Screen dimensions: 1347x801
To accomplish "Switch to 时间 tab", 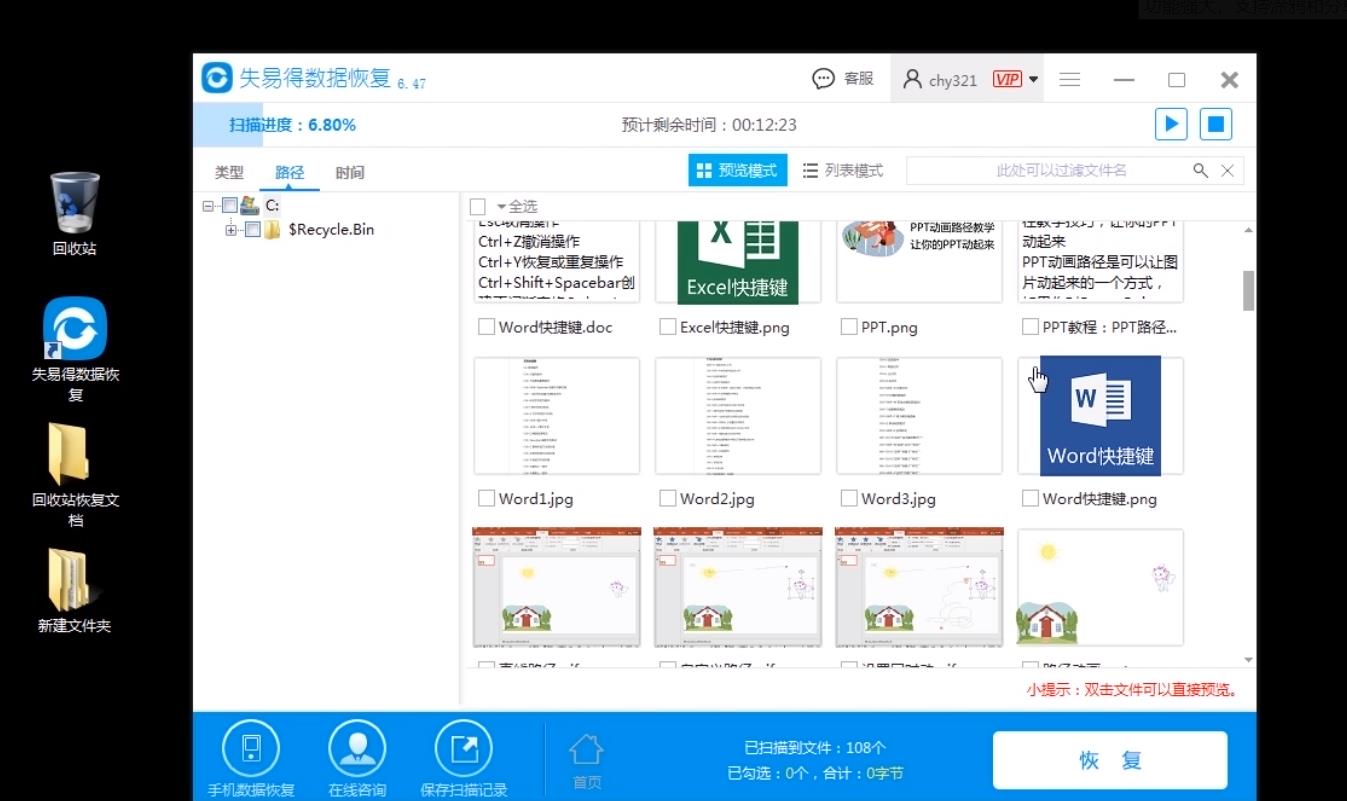I will 350,172.
